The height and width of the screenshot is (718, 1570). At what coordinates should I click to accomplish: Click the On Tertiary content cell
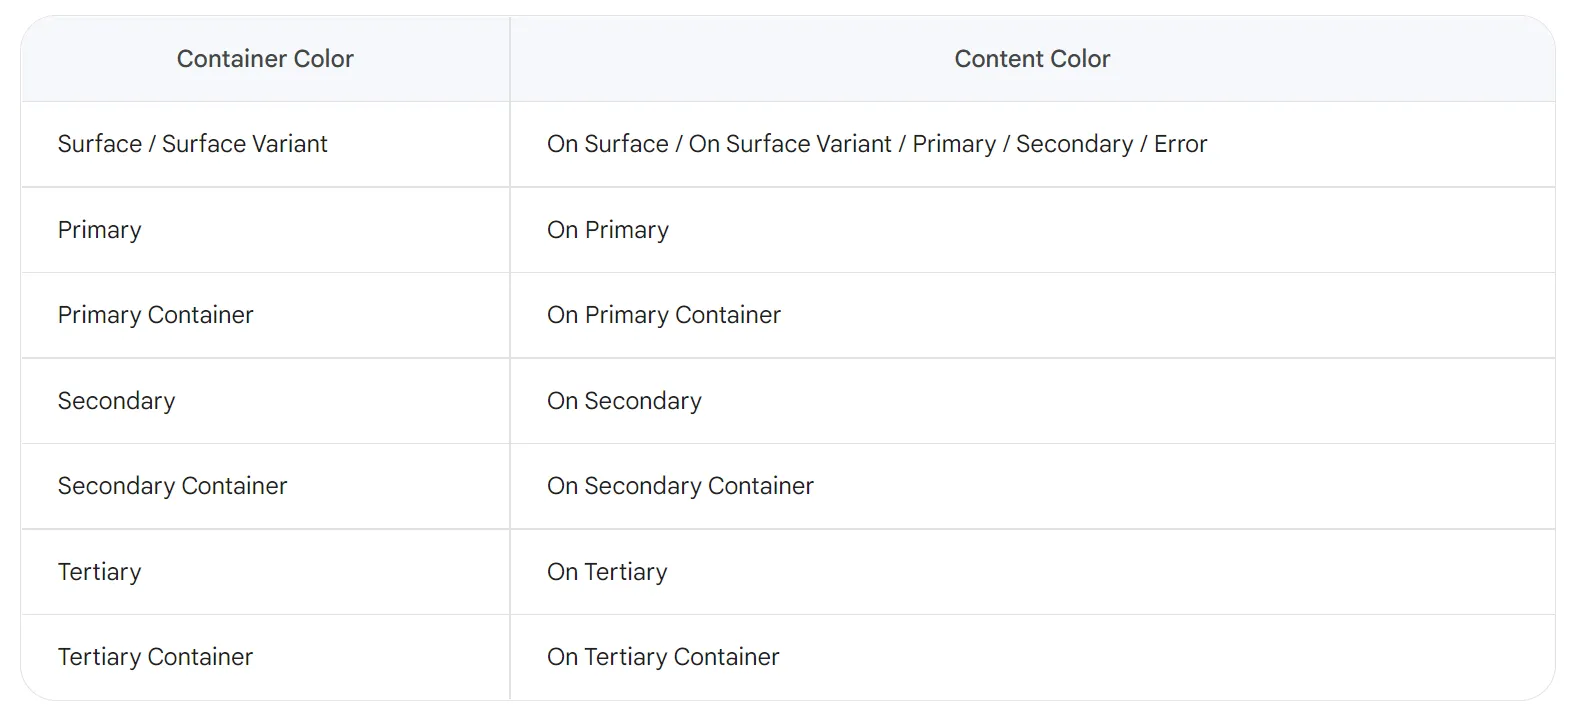[607, 572]
